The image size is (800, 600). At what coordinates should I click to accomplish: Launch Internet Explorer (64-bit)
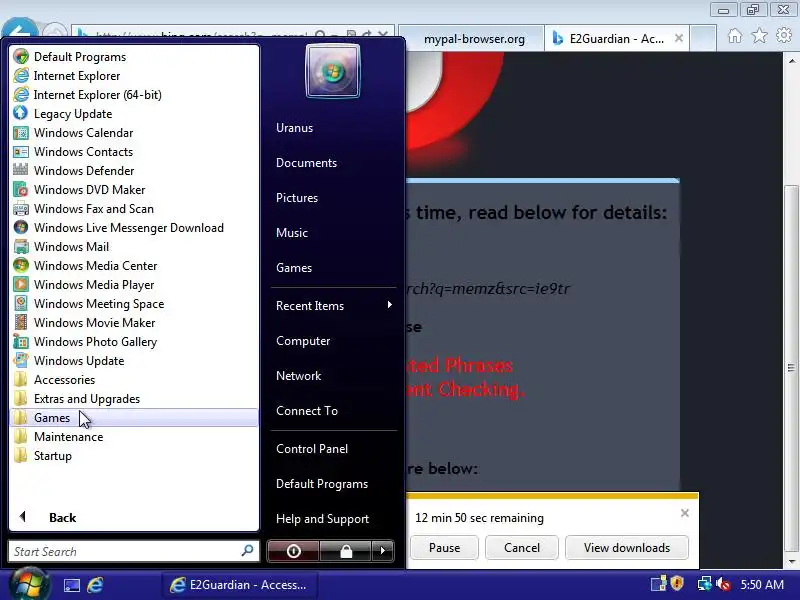tap(134, 95)
